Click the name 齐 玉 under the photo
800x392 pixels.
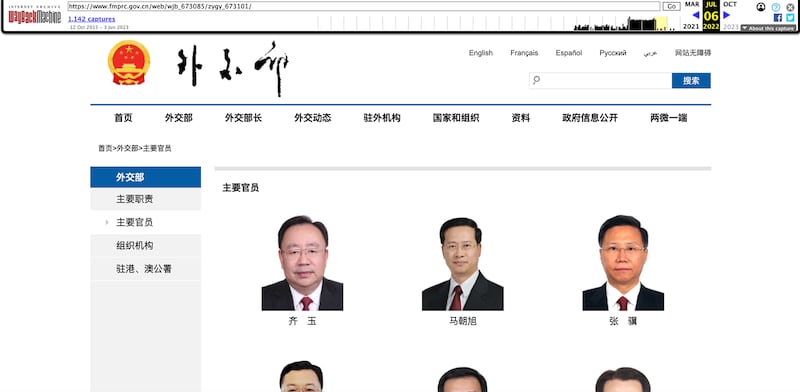(x=303, y=322)
